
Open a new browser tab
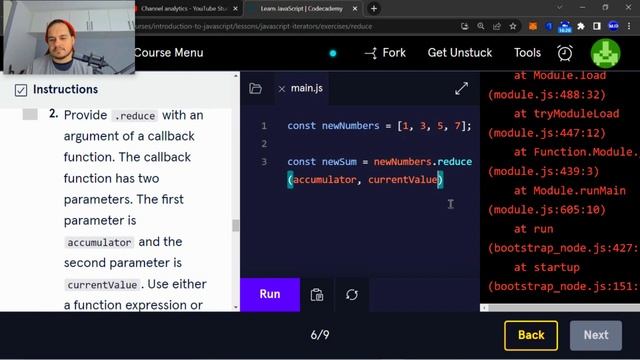(374, 9)
